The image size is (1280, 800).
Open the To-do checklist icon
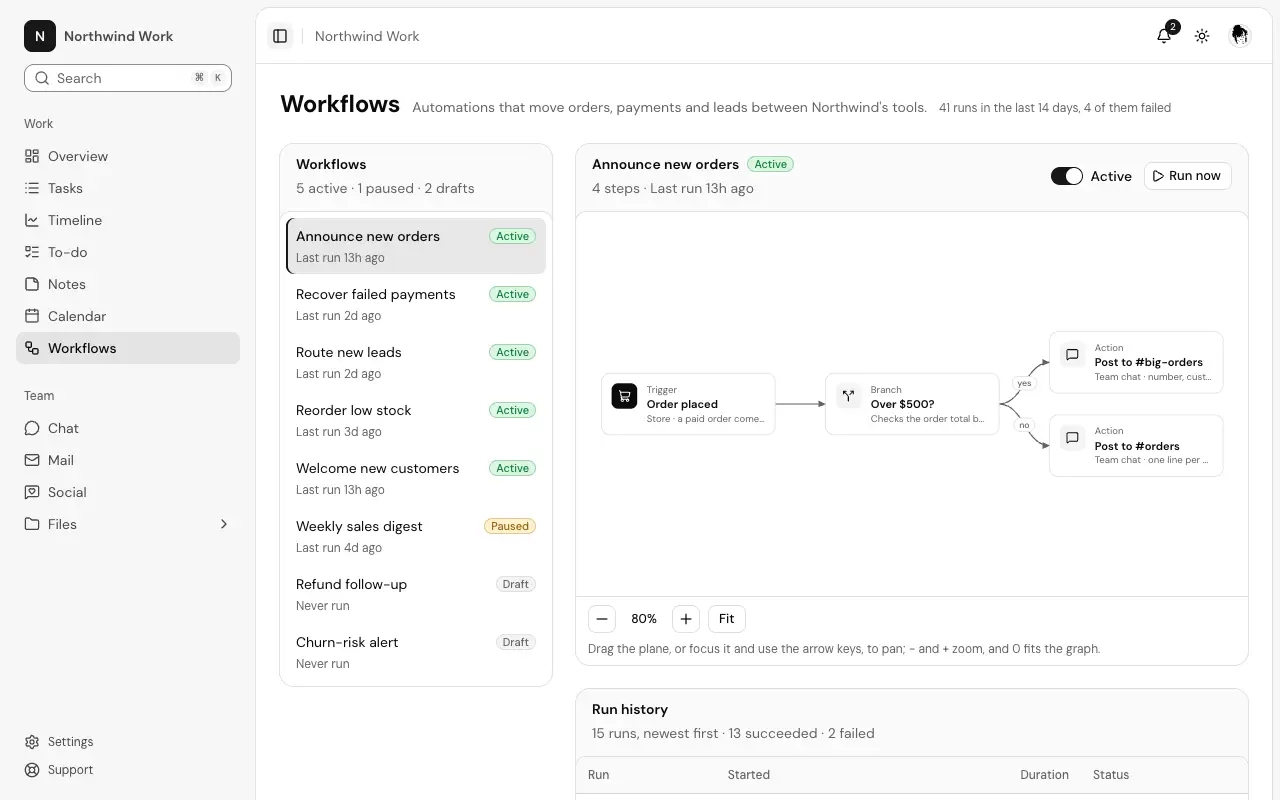(32, 252)
